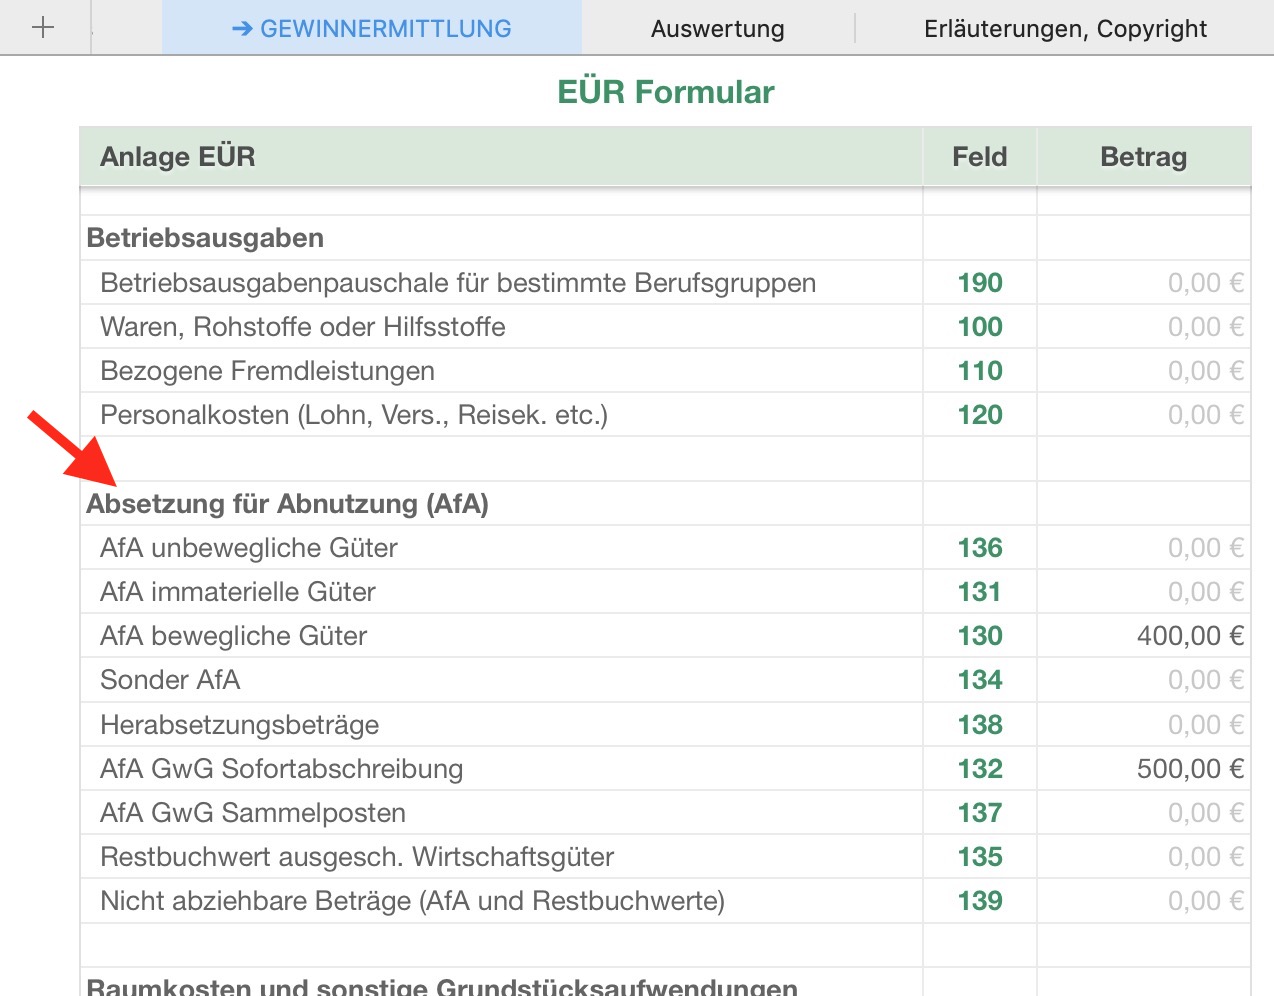The width and height of the screenshot is (1274, 996).
Task: Click field number 136 cell
Action: (979, 548)
